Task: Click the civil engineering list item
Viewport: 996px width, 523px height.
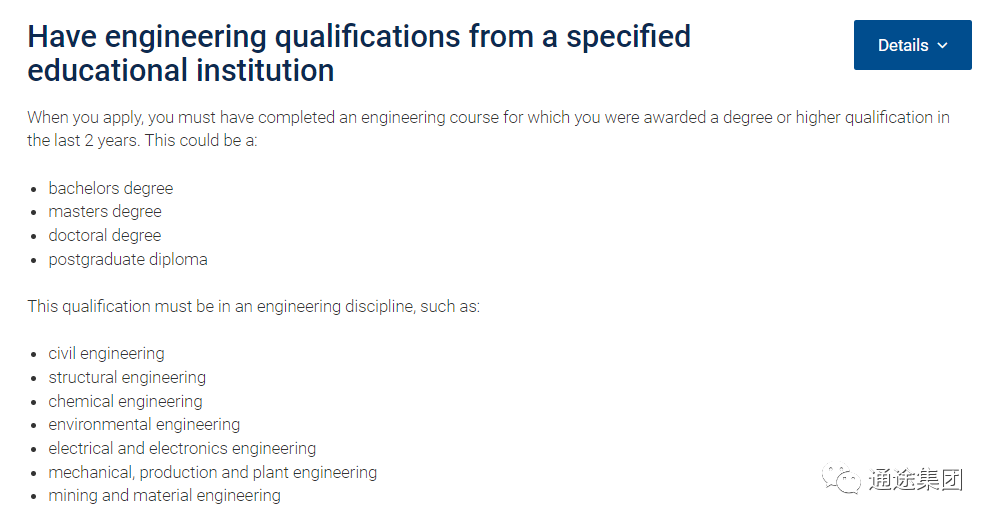Action: (106, 354)
